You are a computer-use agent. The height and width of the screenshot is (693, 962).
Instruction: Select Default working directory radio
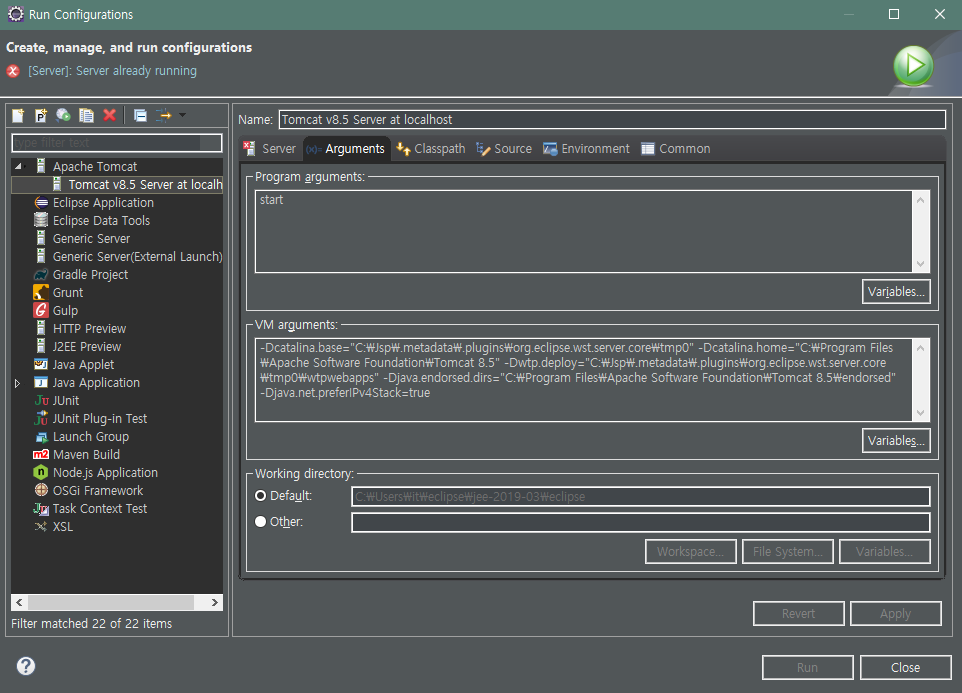(261, 496)
